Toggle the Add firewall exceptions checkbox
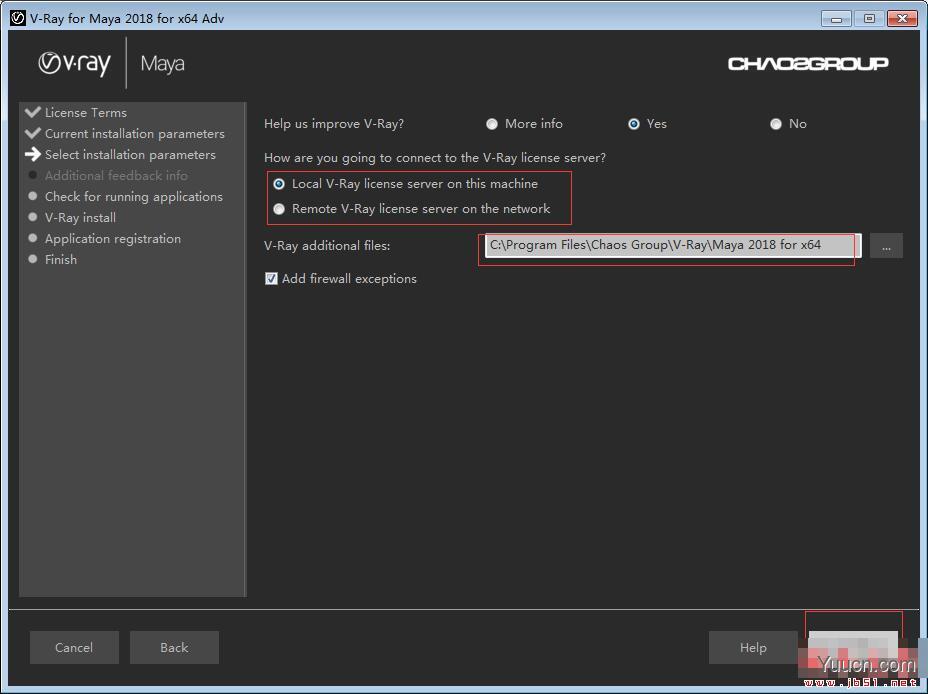 271,279
